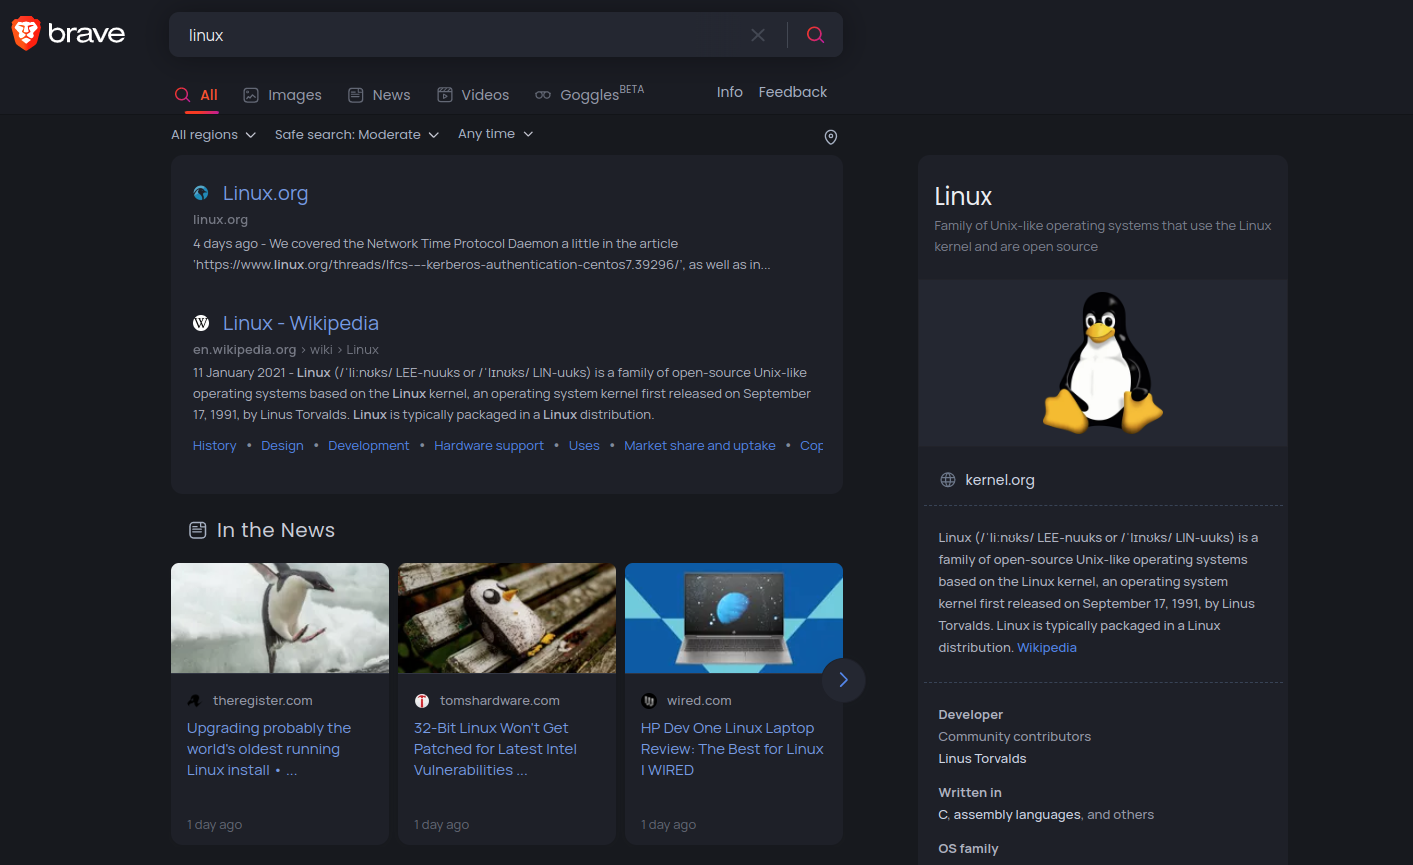Submit search with the magnifier icon
The height and width of the screenshot is (865, 1413).
pos(815,35)
